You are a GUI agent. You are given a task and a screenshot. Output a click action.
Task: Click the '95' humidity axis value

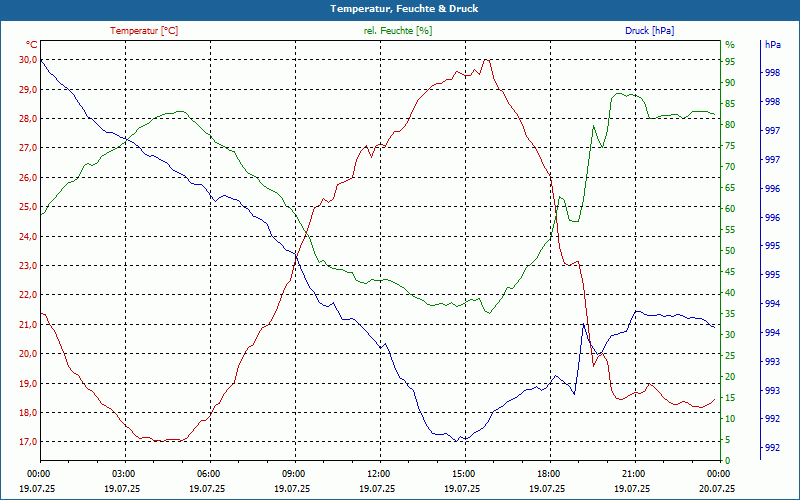(730, 62)
